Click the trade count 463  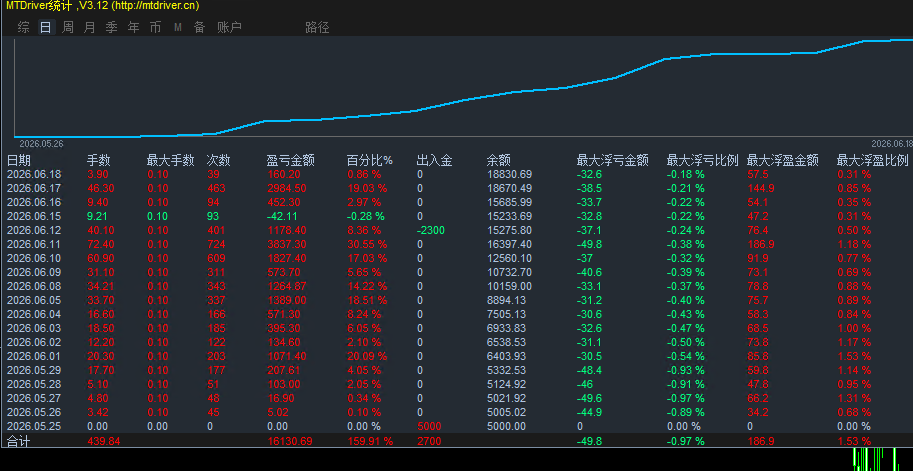[216, 189]
